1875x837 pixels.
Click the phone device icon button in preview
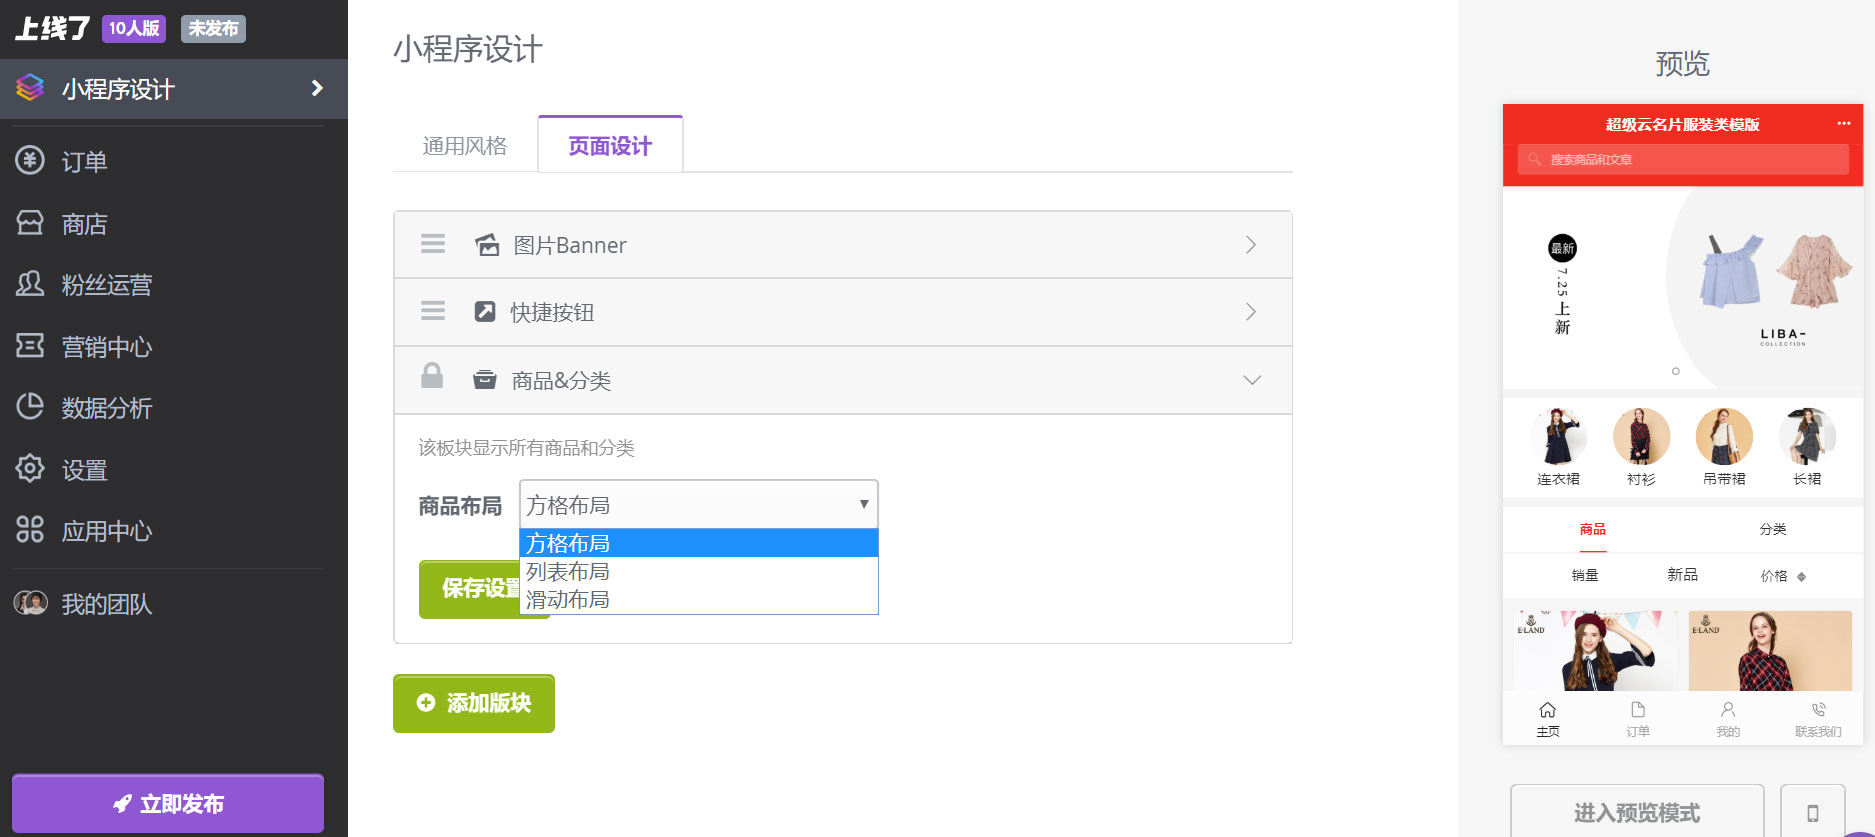[1812, 812]
